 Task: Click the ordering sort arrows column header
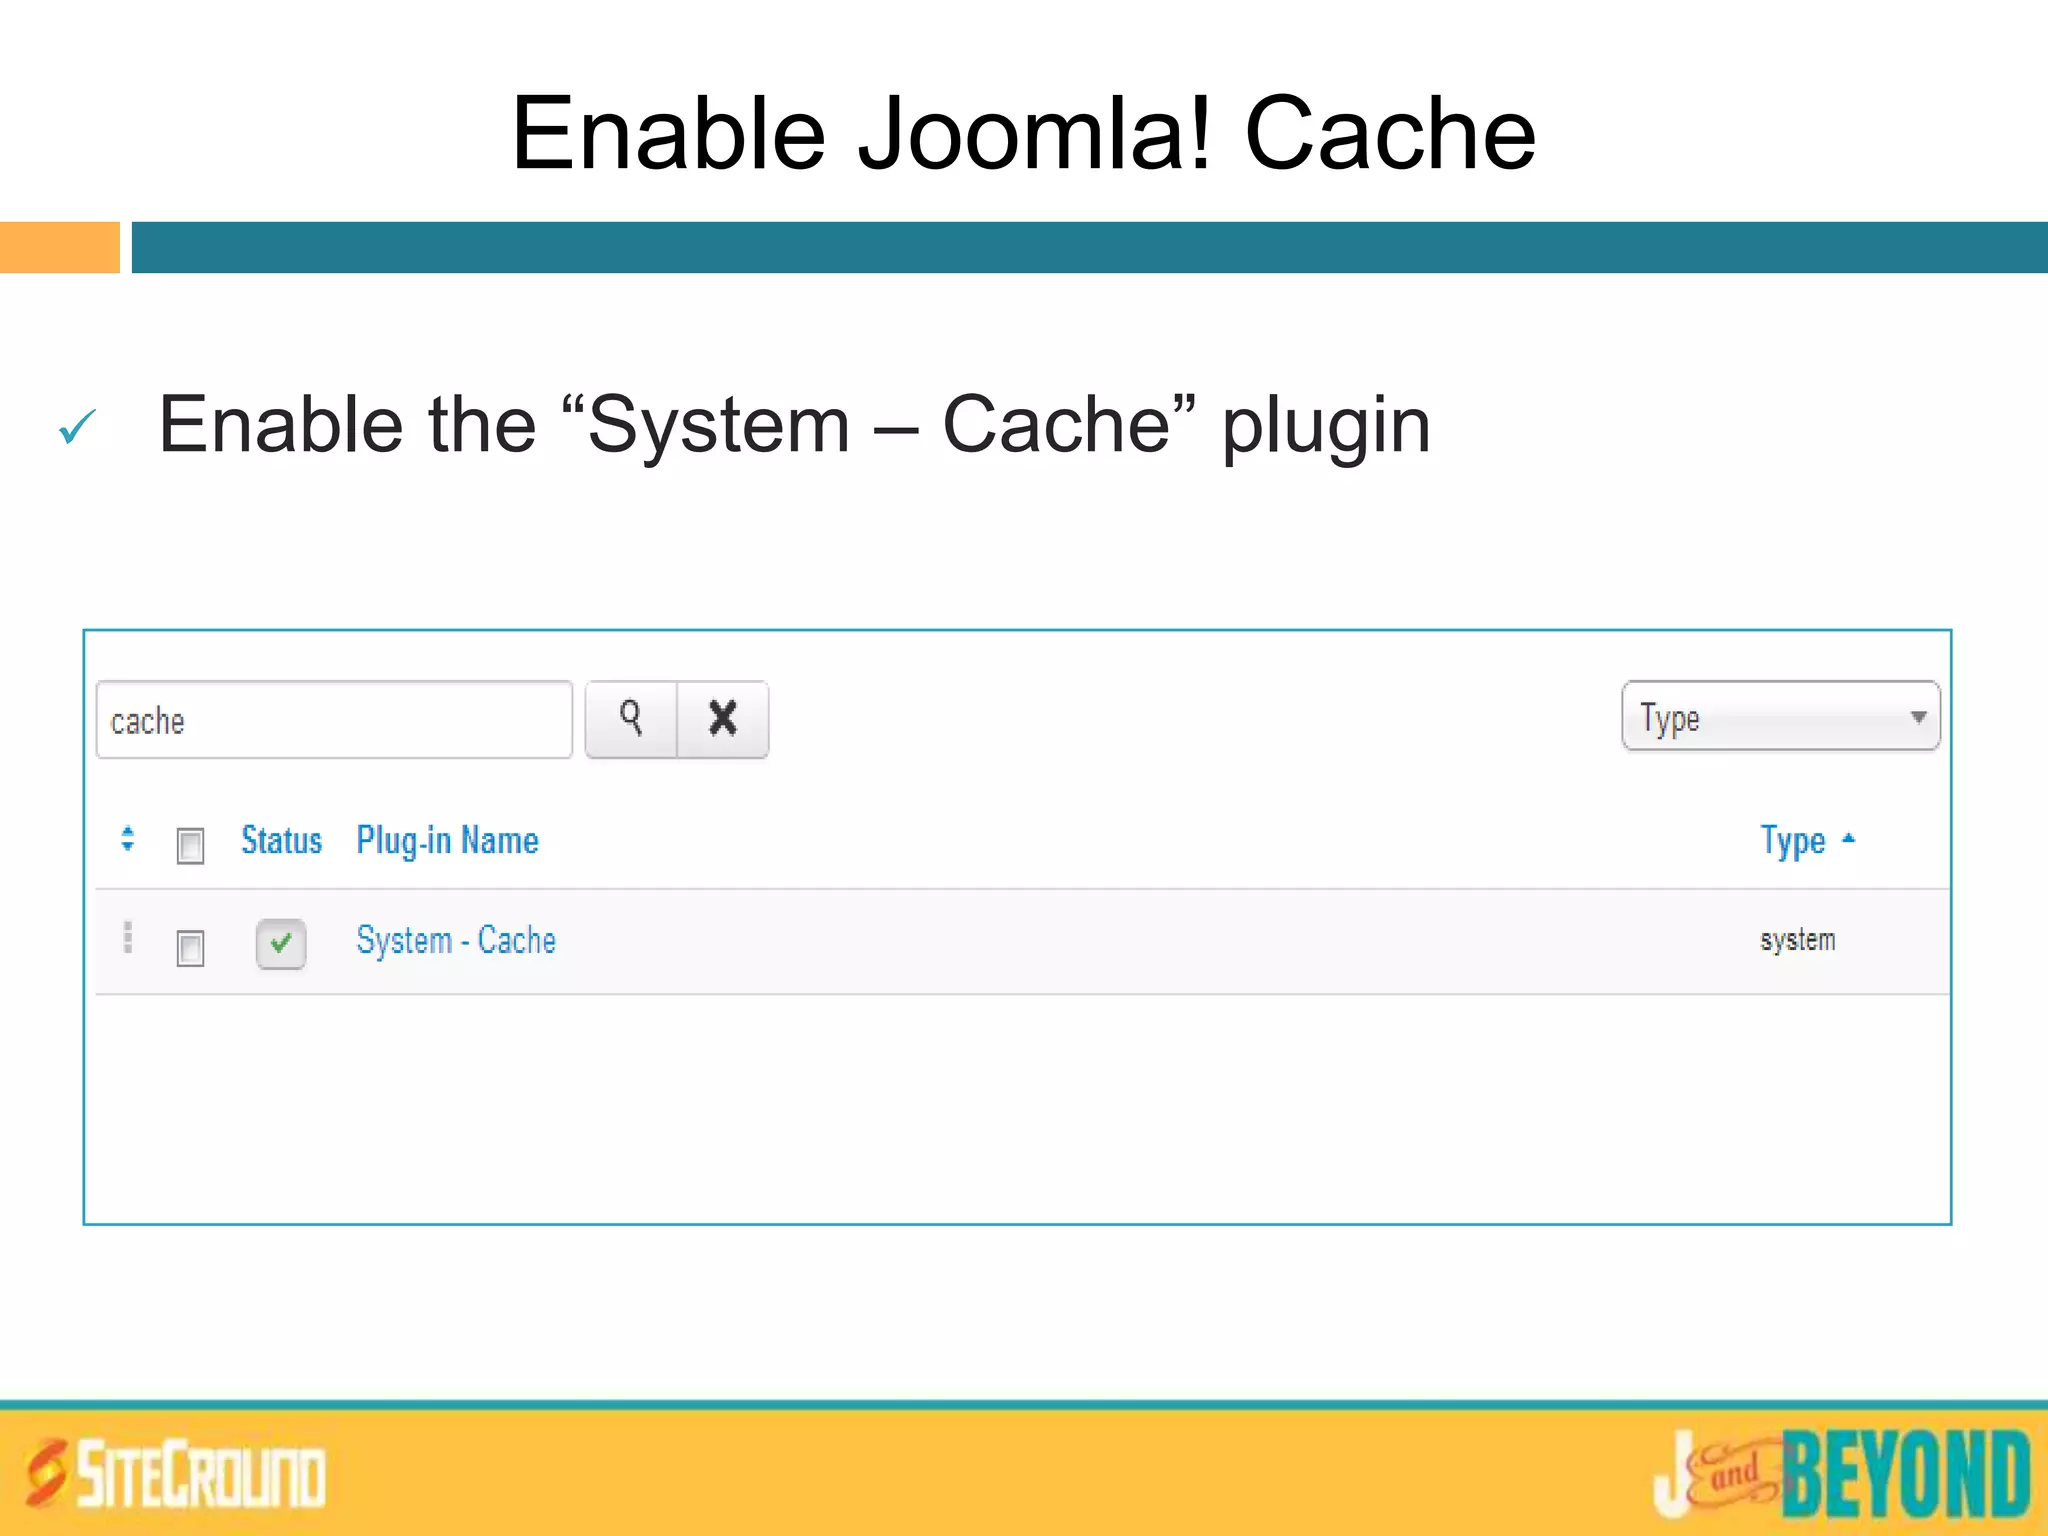[127, 838]
